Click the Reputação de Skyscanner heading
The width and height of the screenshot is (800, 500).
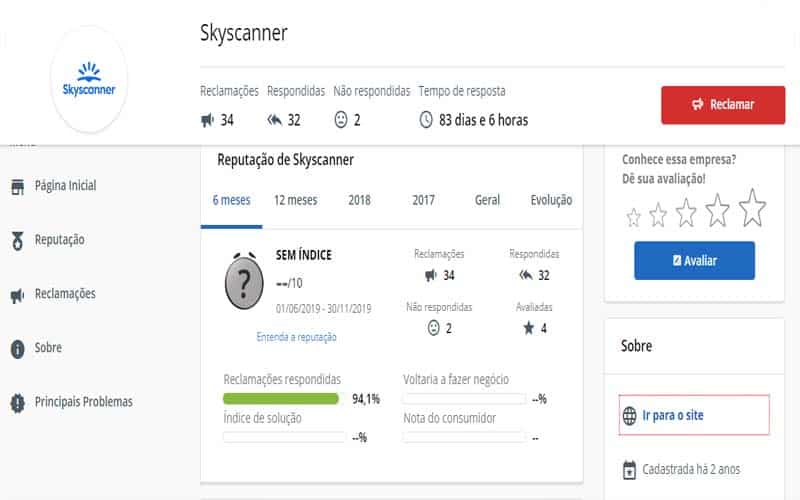pos(286,160)
